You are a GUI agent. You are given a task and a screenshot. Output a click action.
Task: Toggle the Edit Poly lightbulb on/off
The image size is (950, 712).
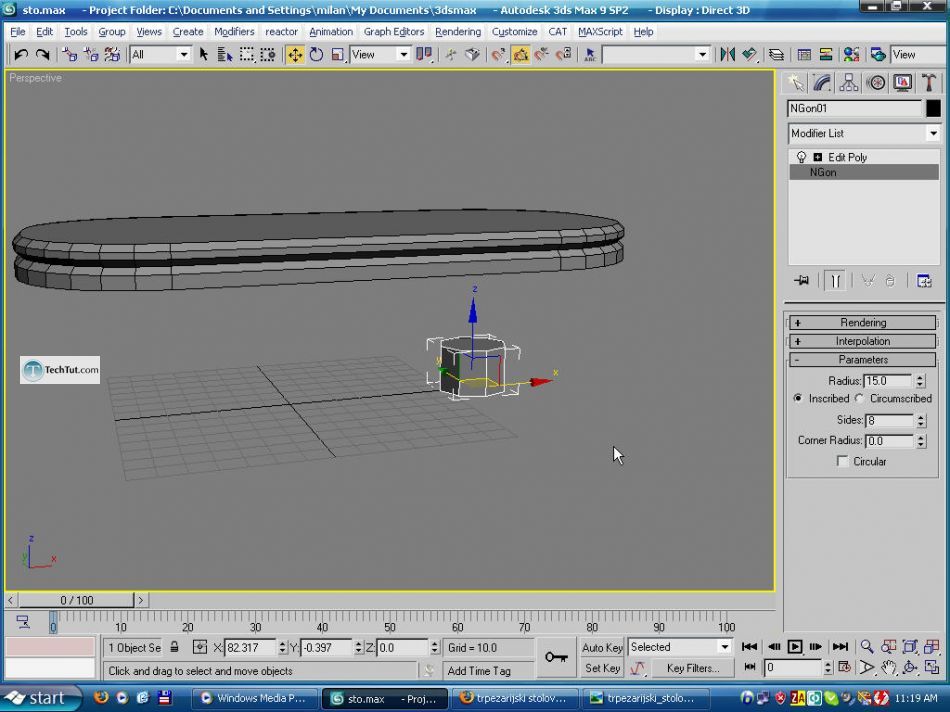click(802, 157)
